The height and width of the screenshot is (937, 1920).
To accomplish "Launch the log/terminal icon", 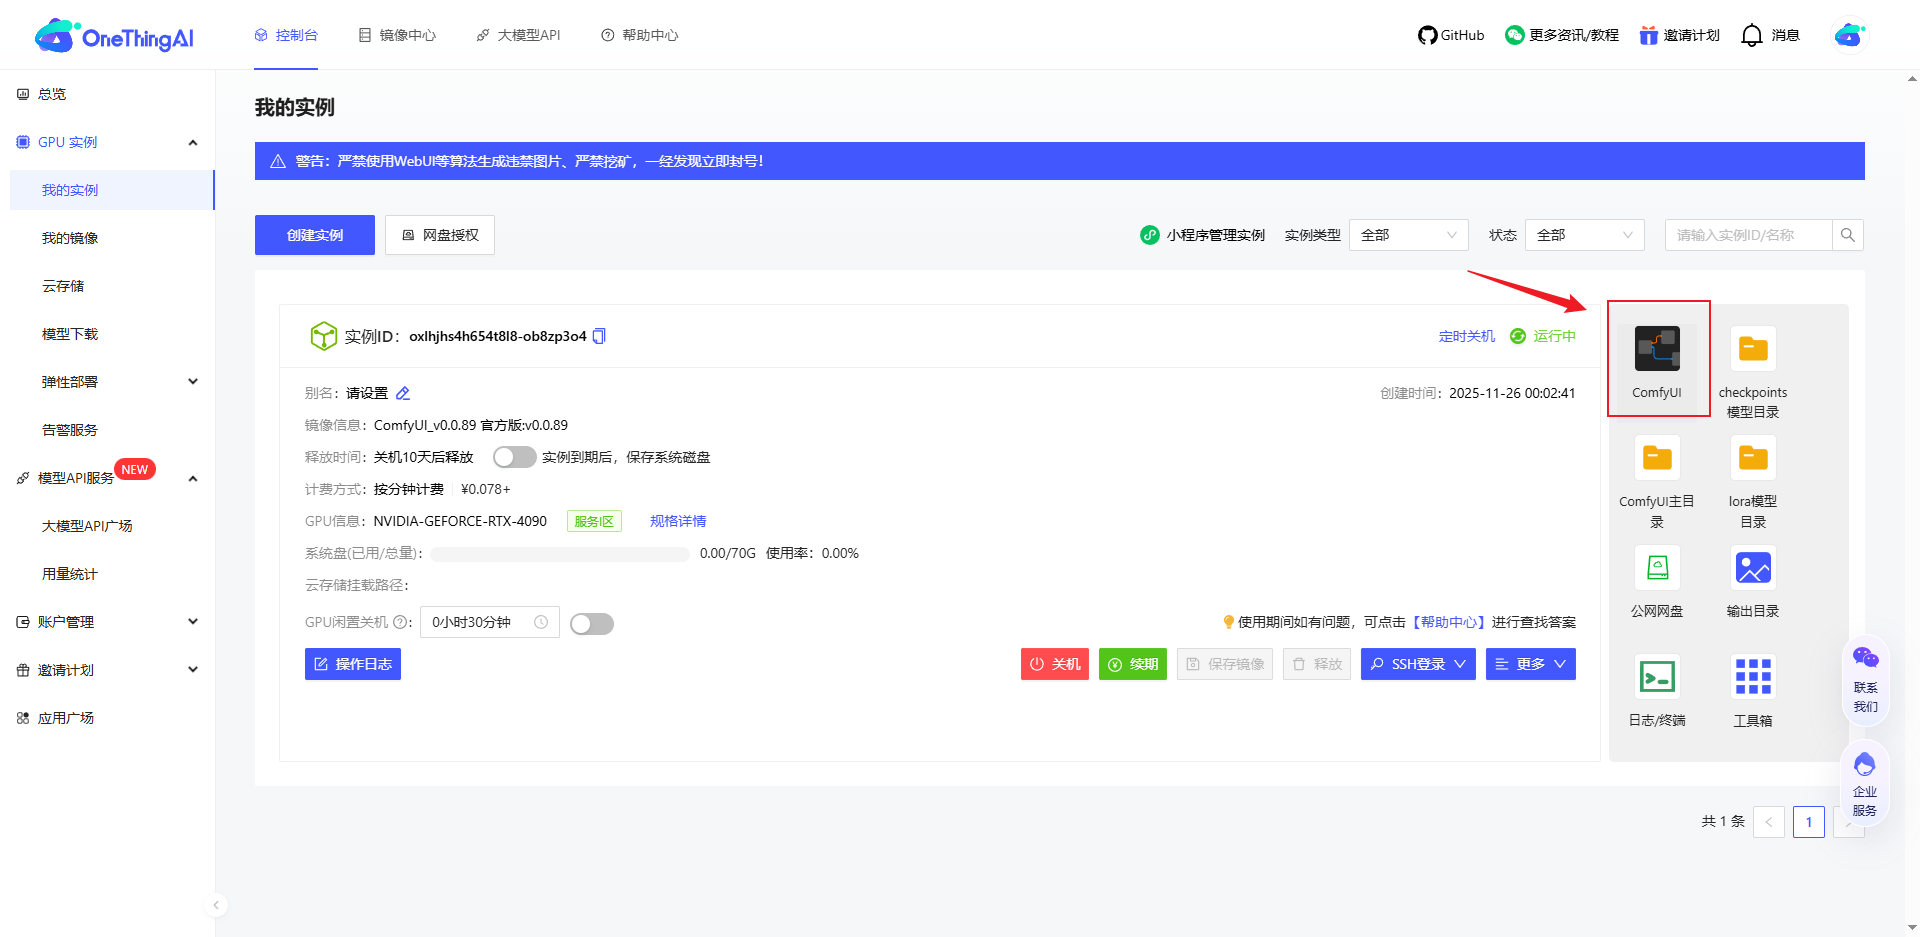I will pyautogui.click(x=1657, y=677).
